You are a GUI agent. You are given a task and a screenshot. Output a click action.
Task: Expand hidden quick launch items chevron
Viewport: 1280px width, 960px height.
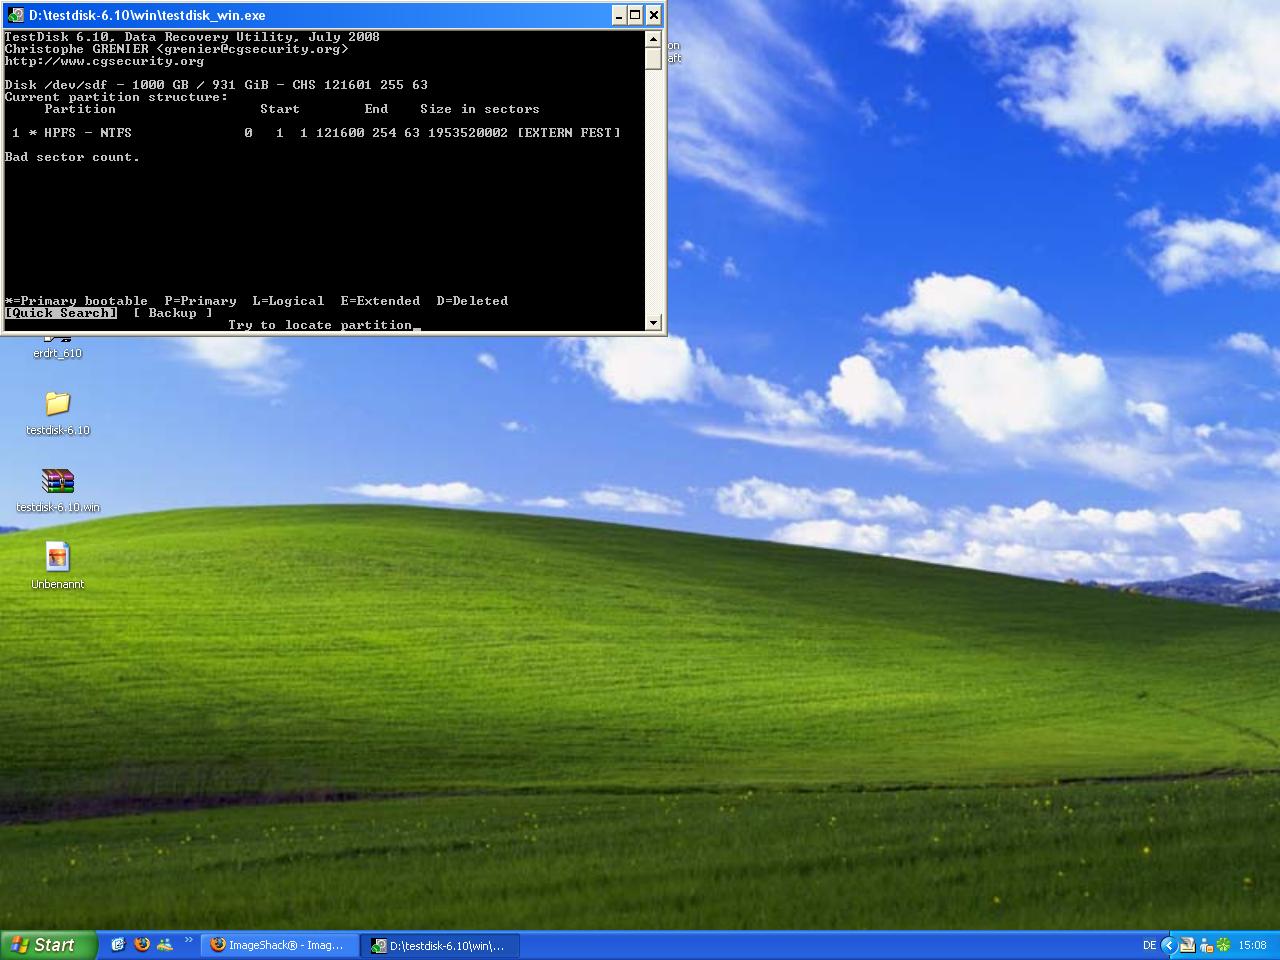tap(189, 940)
